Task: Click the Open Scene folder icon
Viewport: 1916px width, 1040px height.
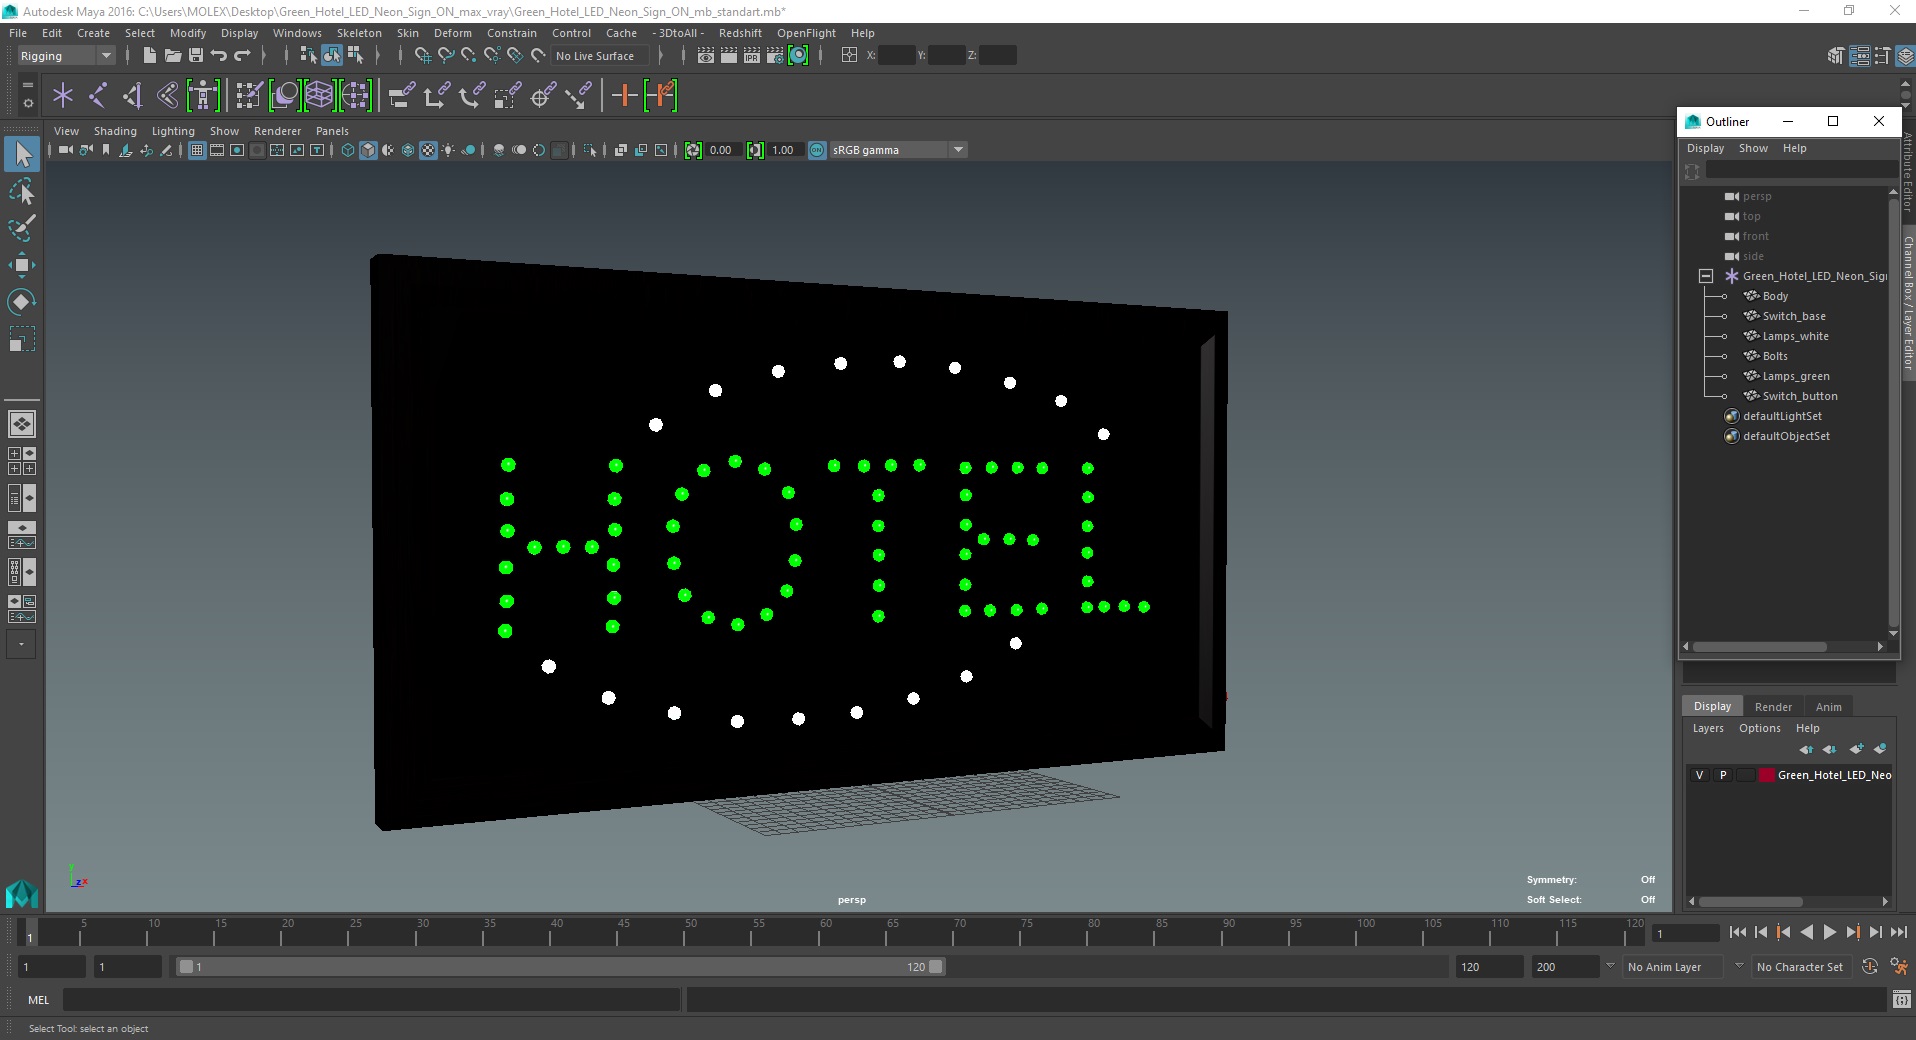Action: 172,56
